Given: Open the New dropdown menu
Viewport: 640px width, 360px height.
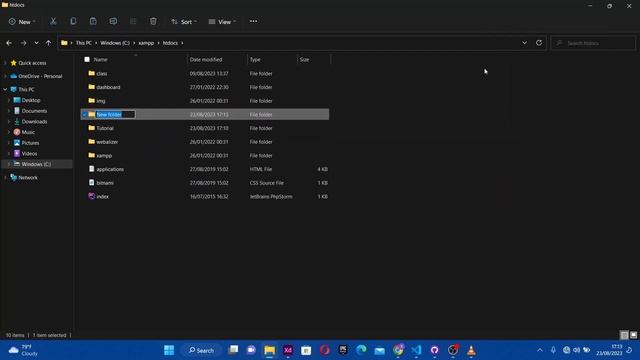Looking at the screenshot, I should (22, 22).
